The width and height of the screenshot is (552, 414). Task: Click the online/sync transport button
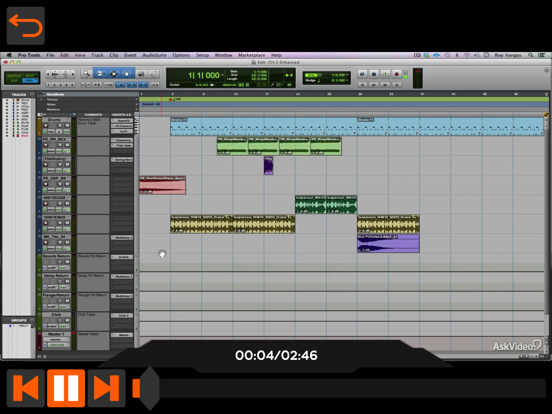(x=362, y=74)
